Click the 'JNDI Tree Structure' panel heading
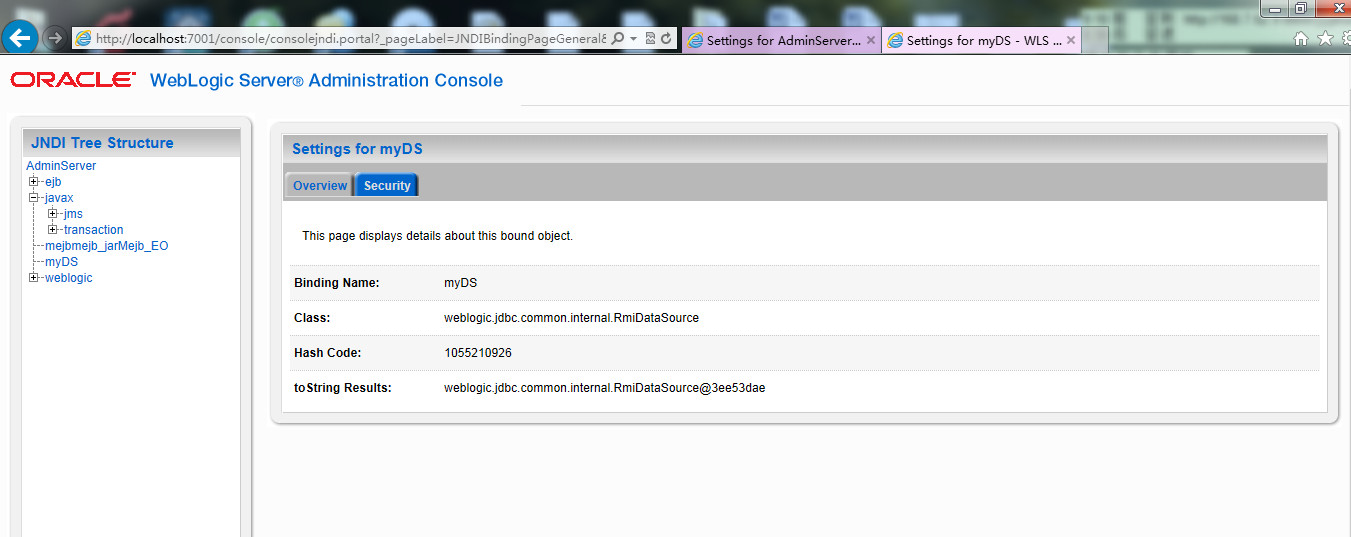 [102, 143]
